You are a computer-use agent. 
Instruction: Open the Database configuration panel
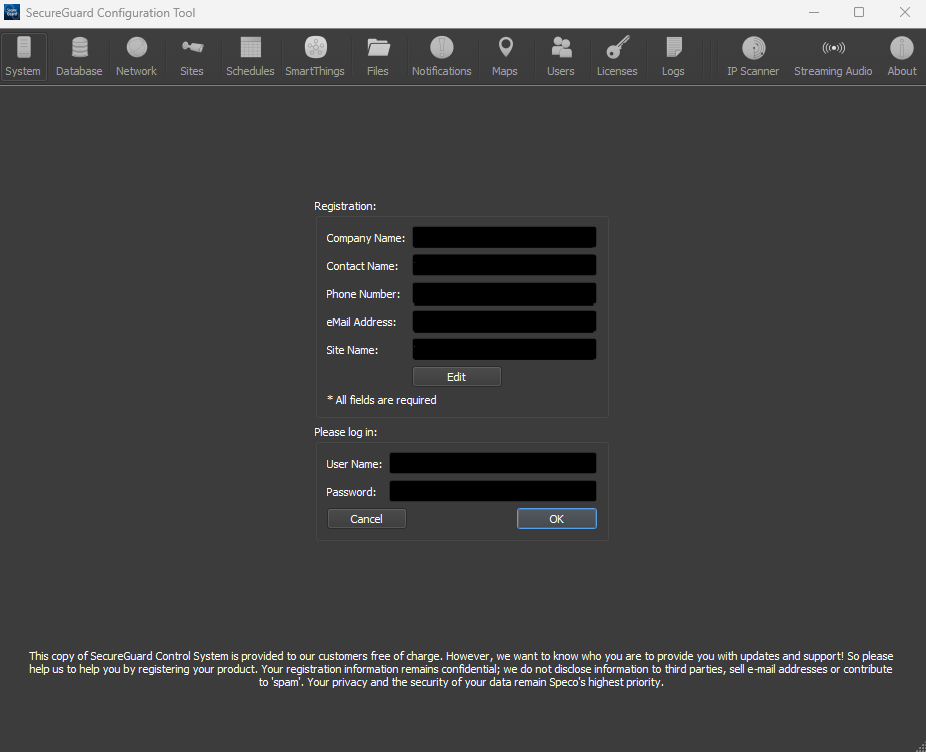click(79, 55)
